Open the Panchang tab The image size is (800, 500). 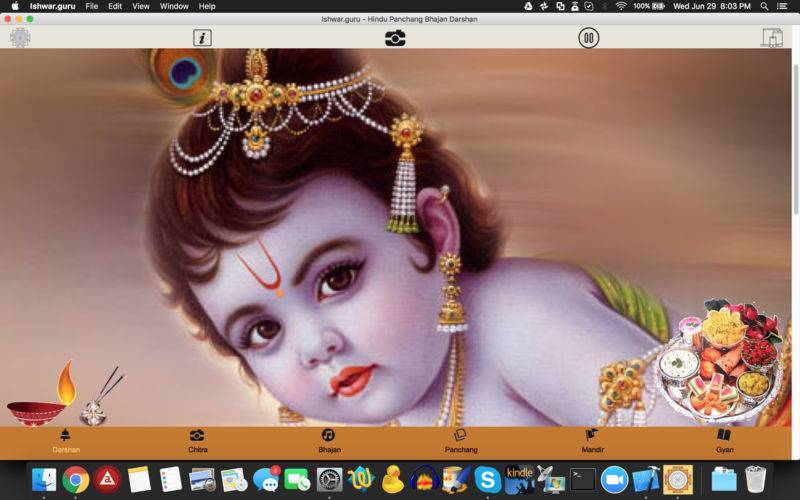[x=461, y=442]
